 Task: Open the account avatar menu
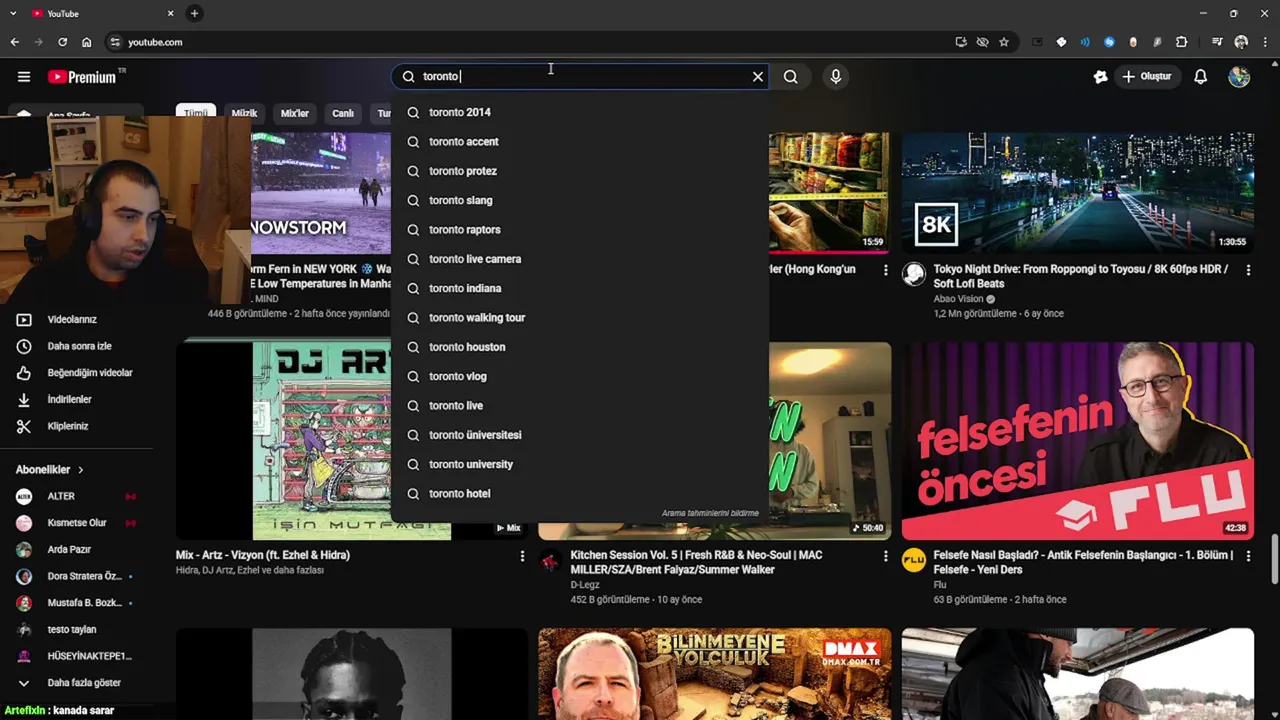pos(1239,76)
